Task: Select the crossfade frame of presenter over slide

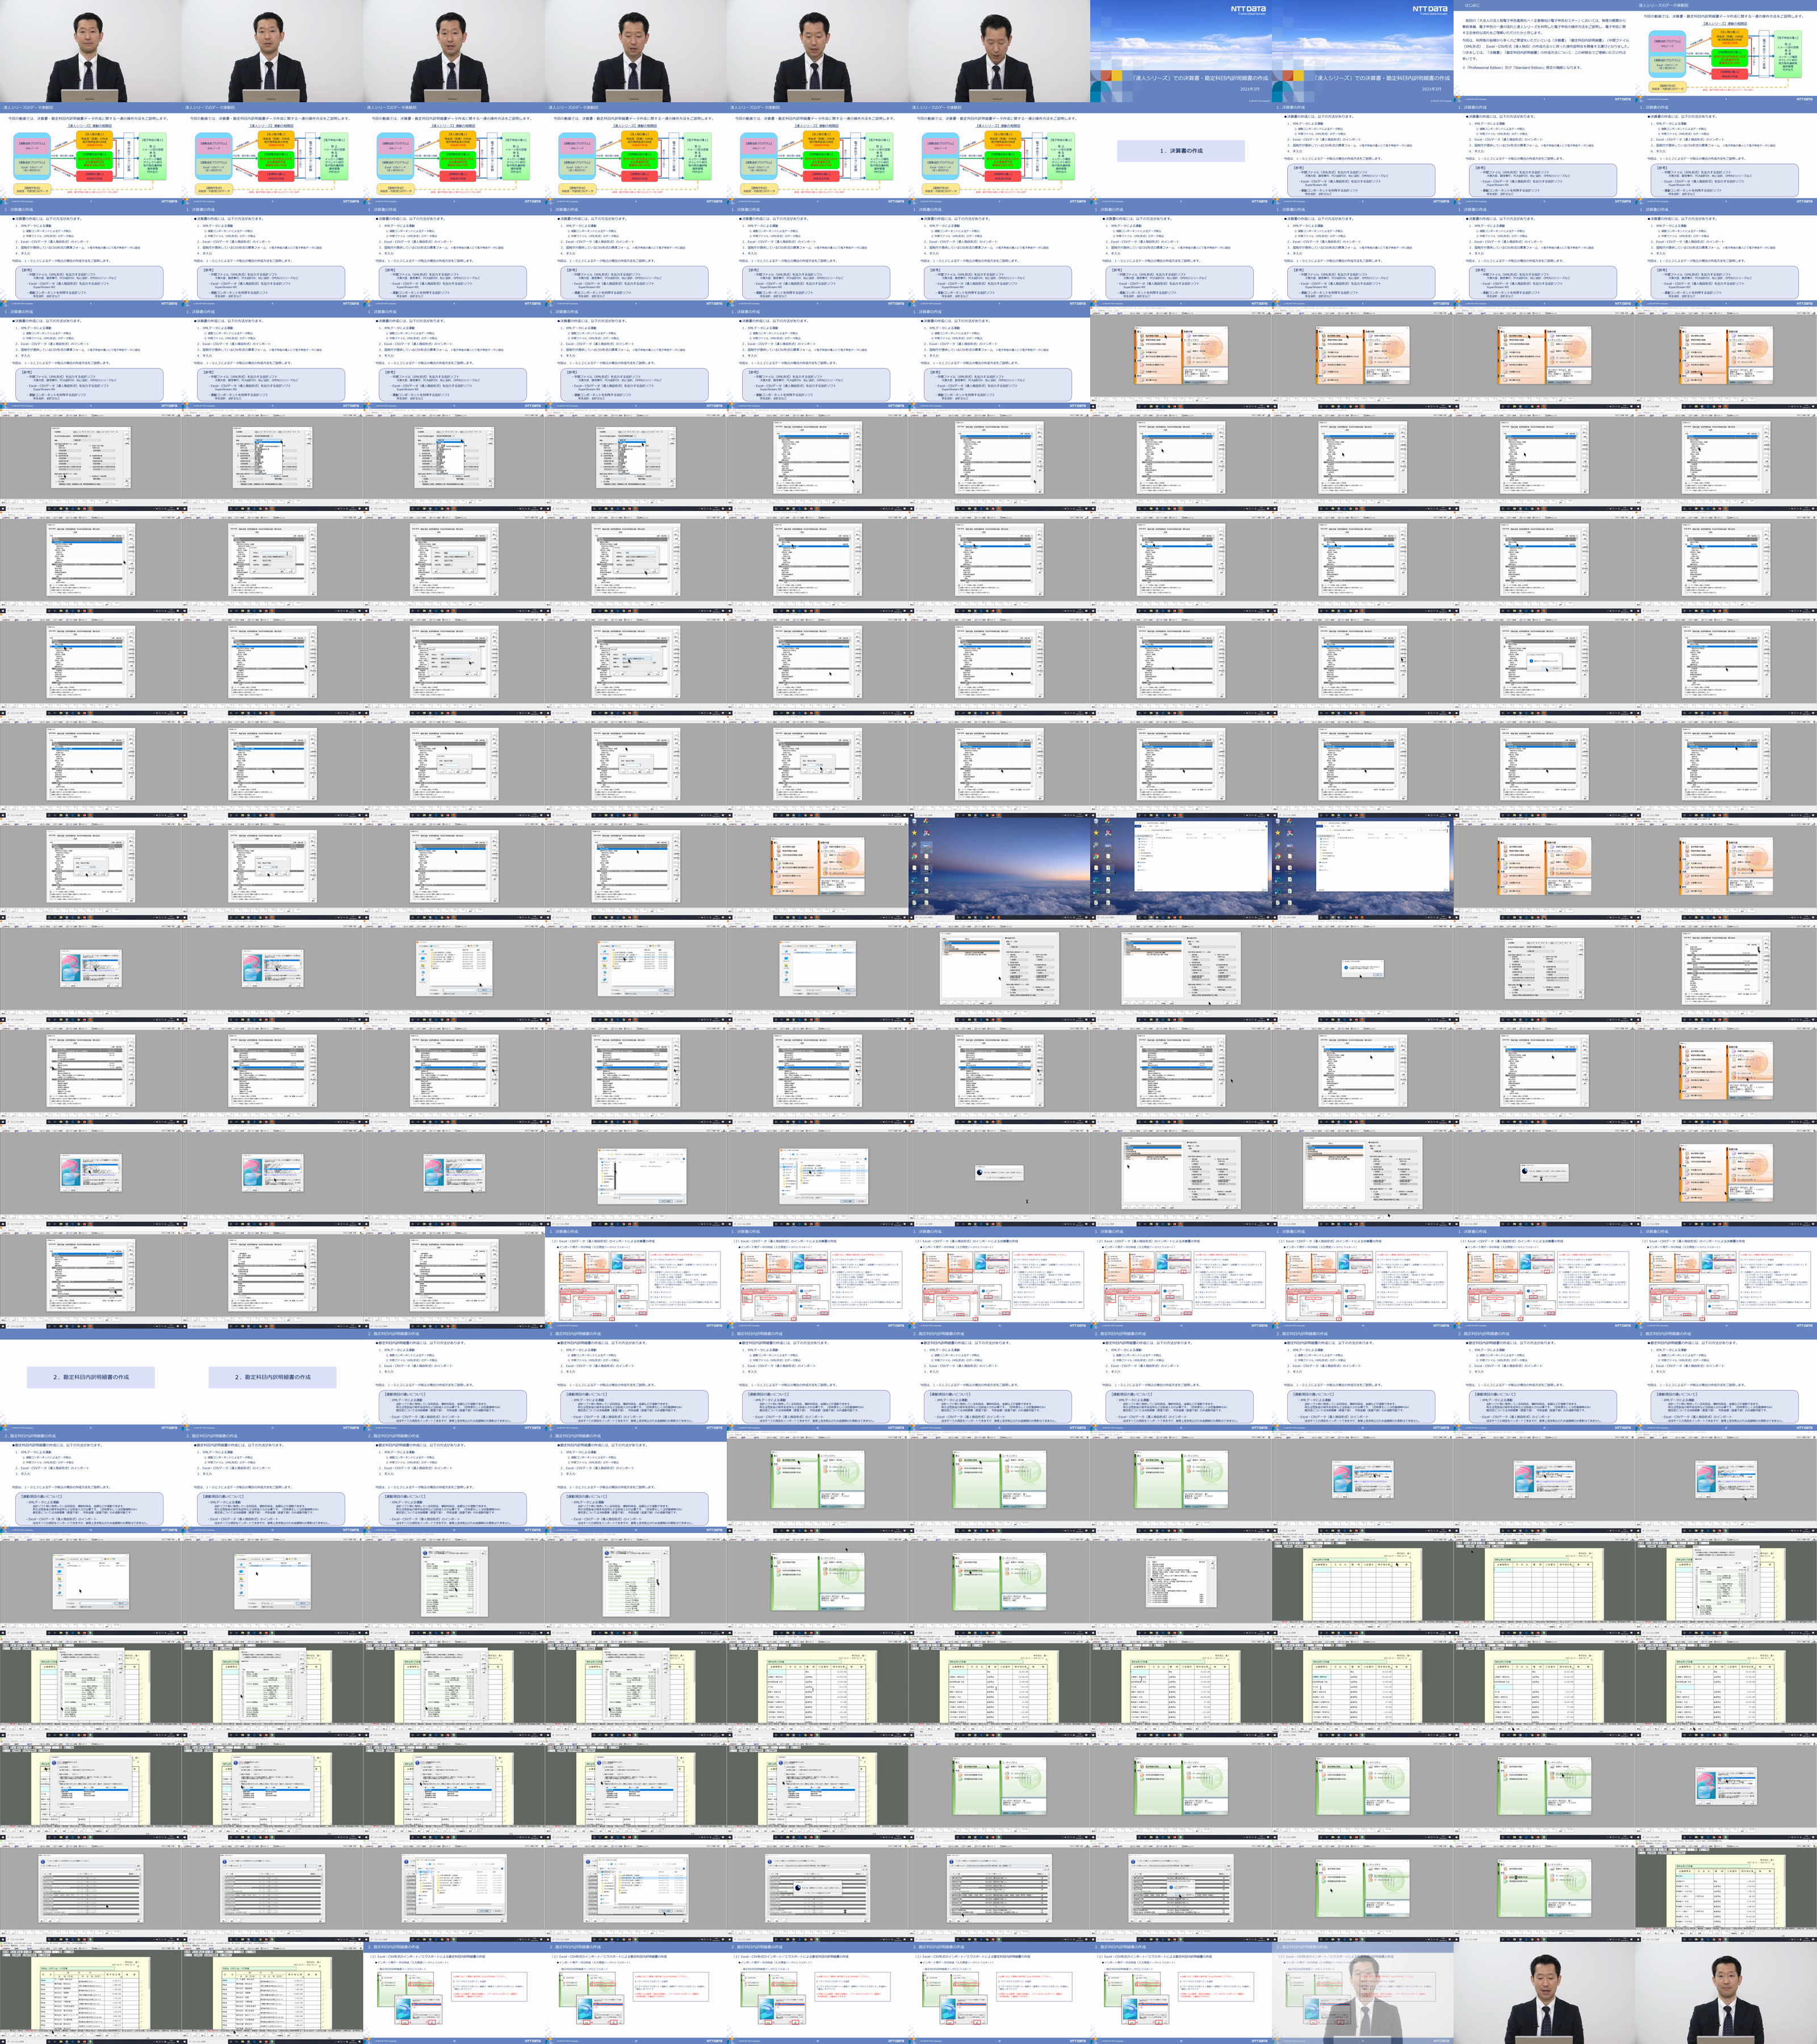Action: 1363,1992
